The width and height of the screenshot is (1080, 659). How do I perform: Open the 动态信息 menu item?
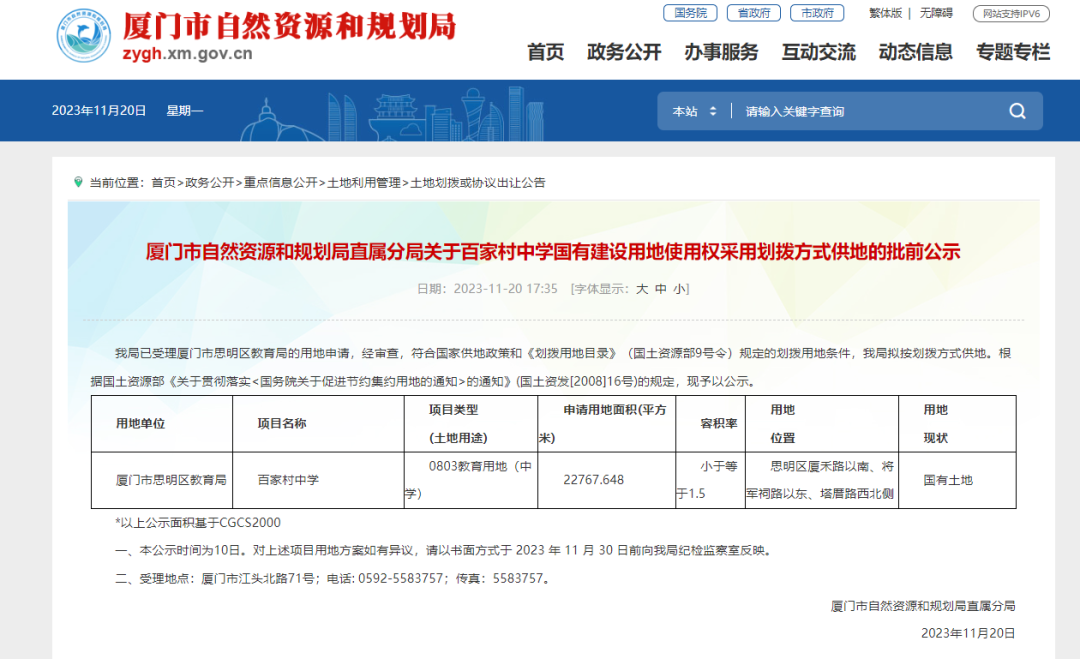(915, 52)
